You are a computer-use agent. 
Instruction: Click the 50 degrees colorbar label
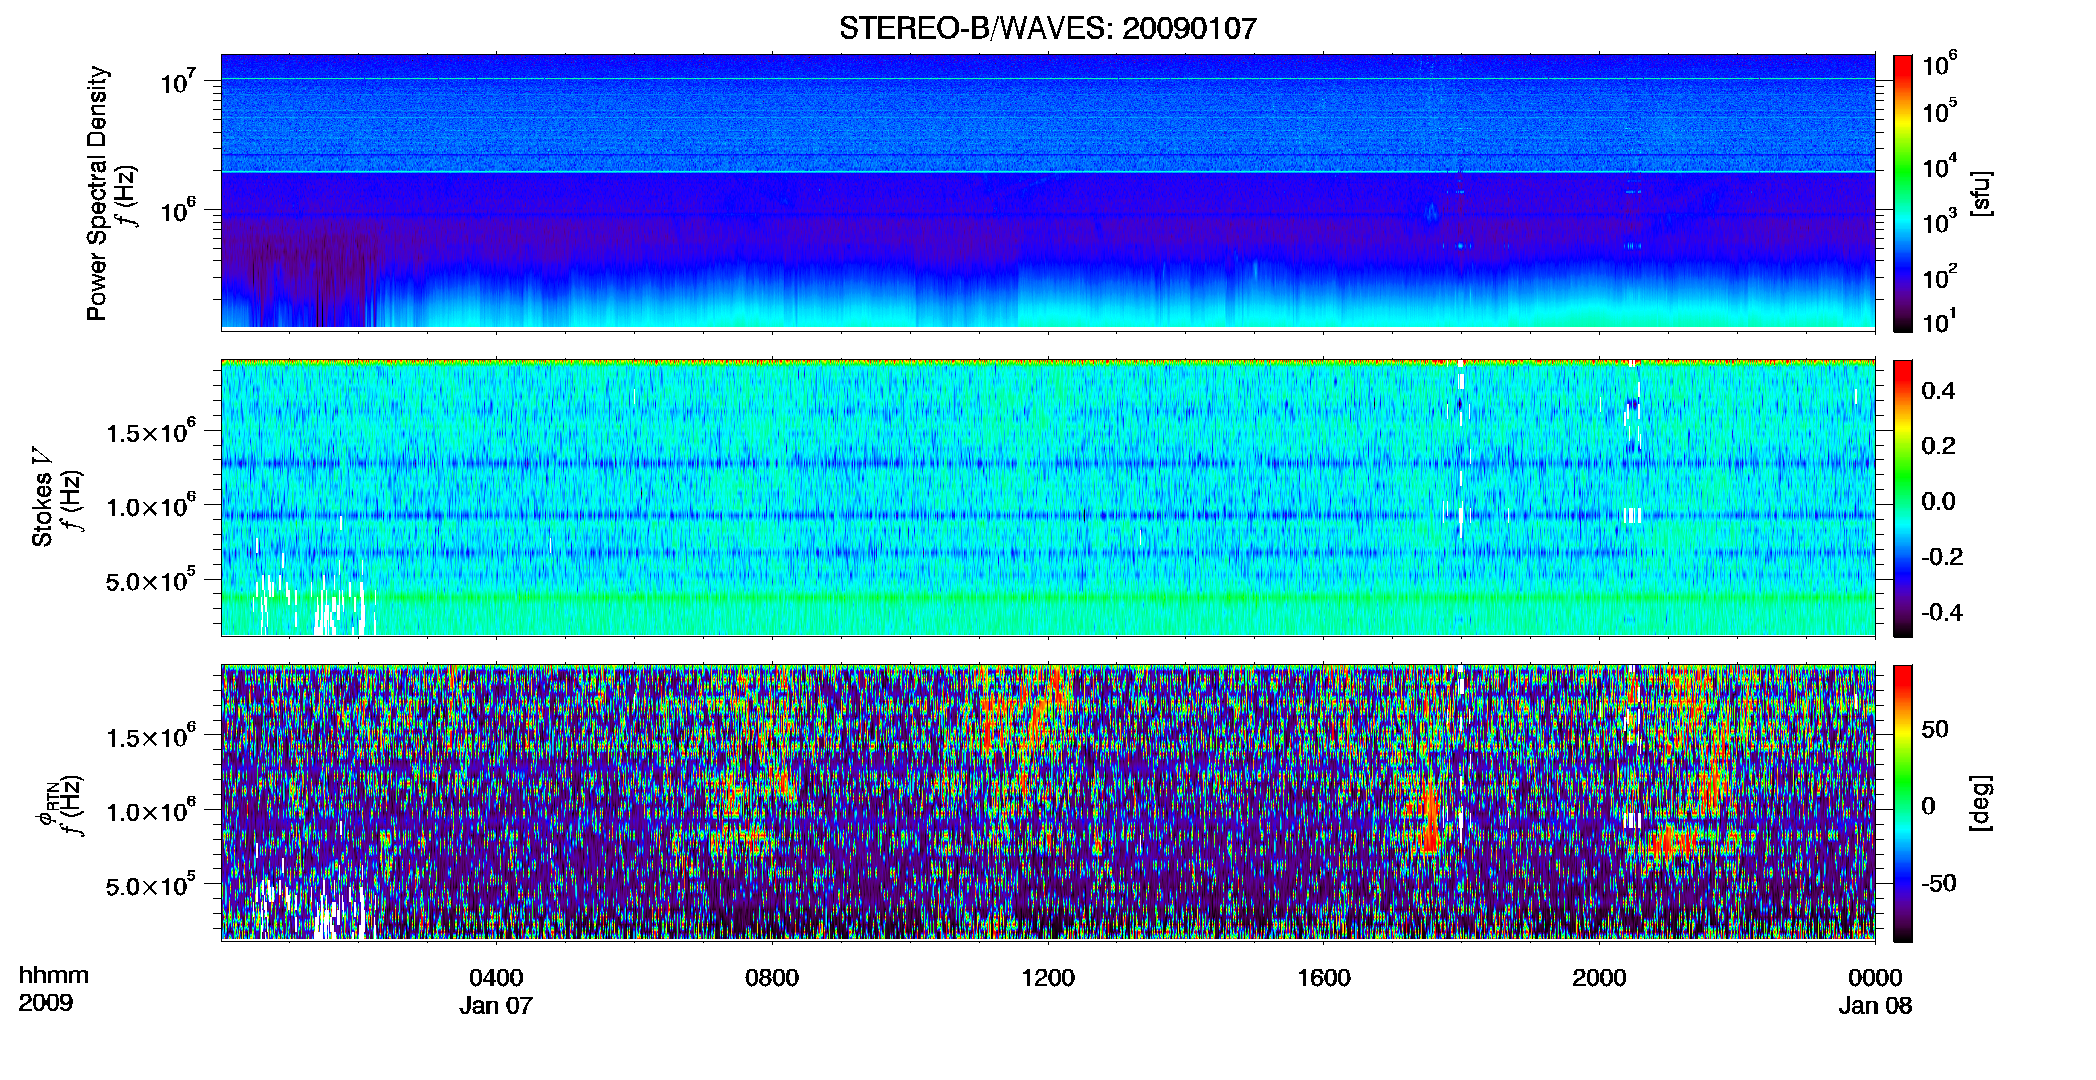(x=1935, y=729)
